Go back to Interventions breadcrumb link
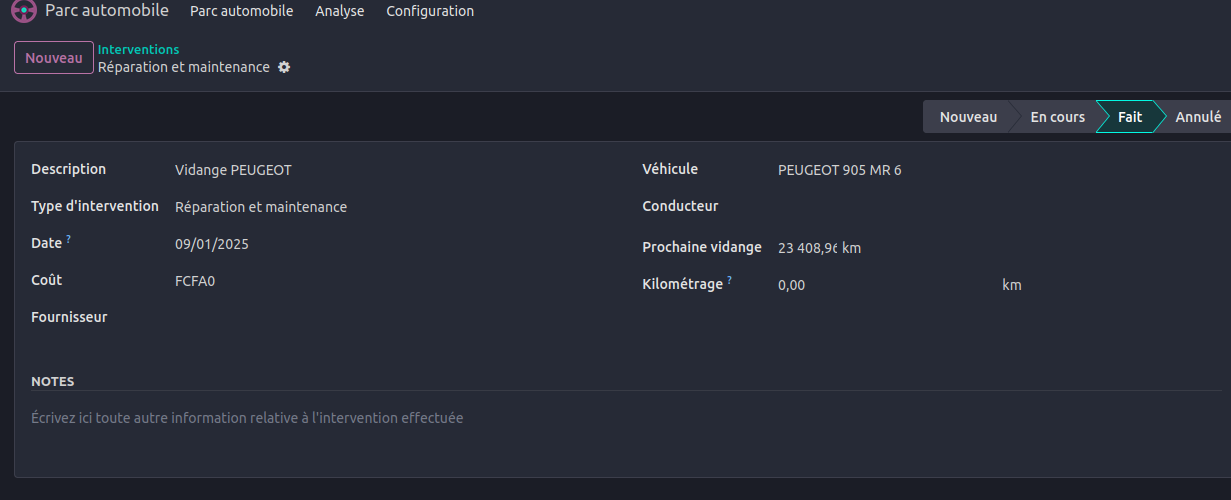 tap(138, 49)
